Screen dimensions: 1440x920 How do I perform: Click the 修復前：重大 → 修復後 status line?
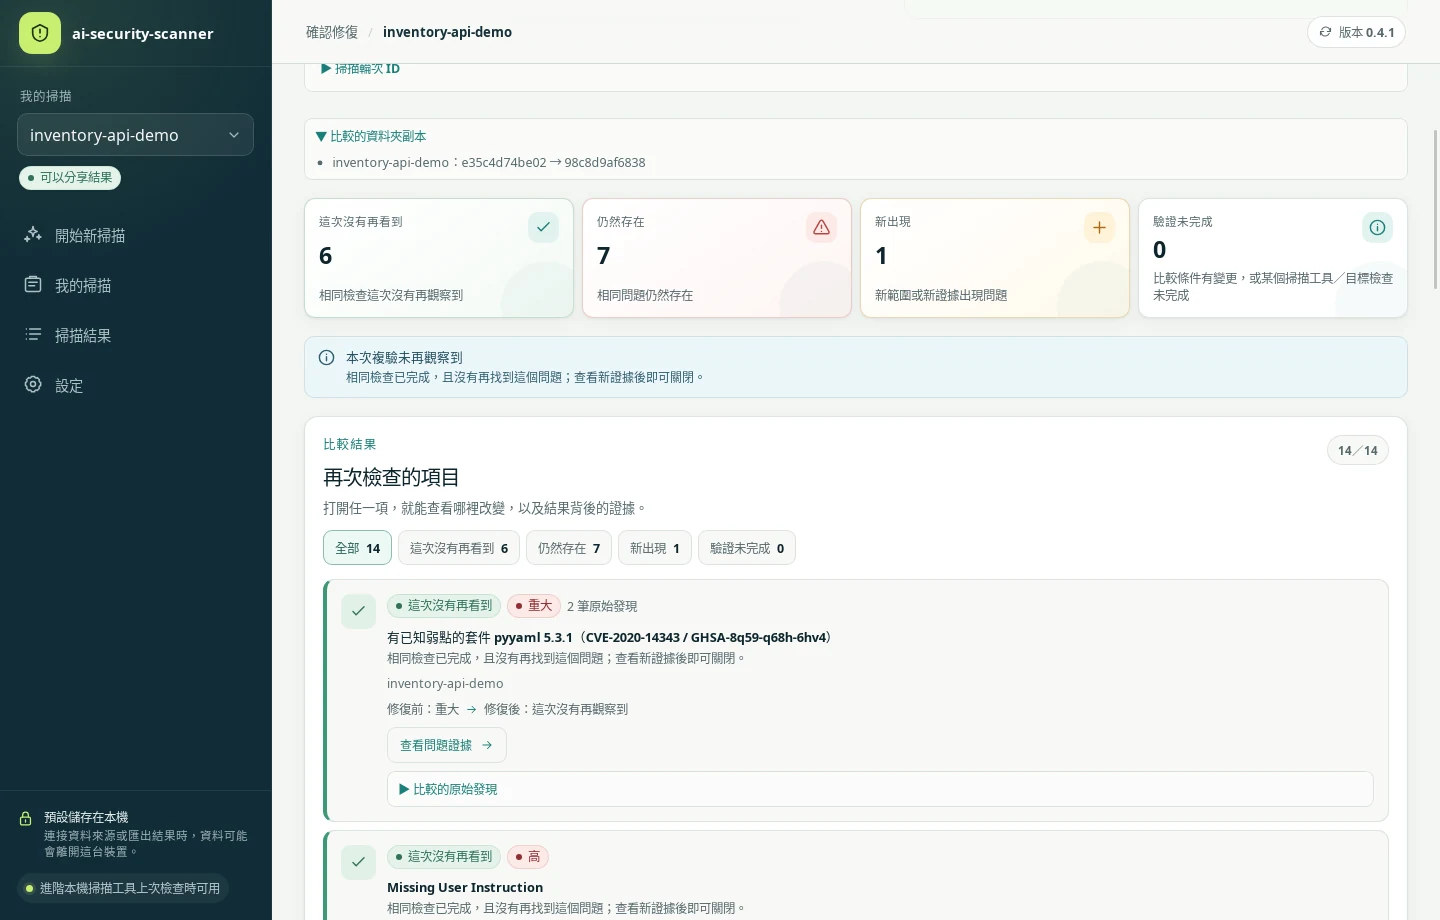pyautogui.click(x=507, y=709)
